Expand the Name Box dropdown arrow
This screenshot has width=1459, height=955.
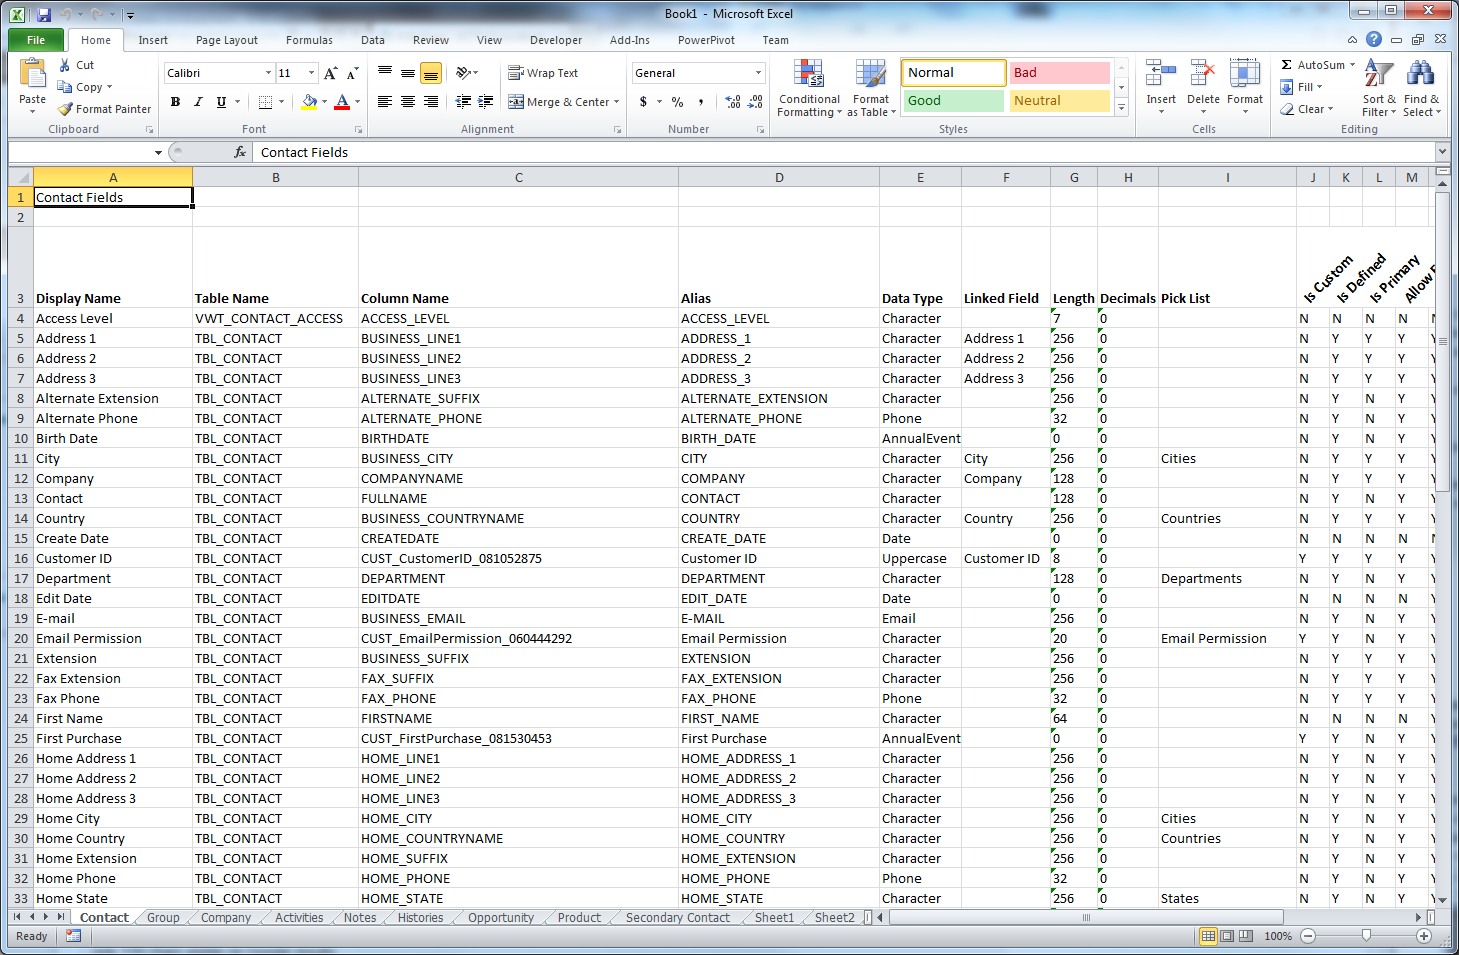(x=158, y=153)
